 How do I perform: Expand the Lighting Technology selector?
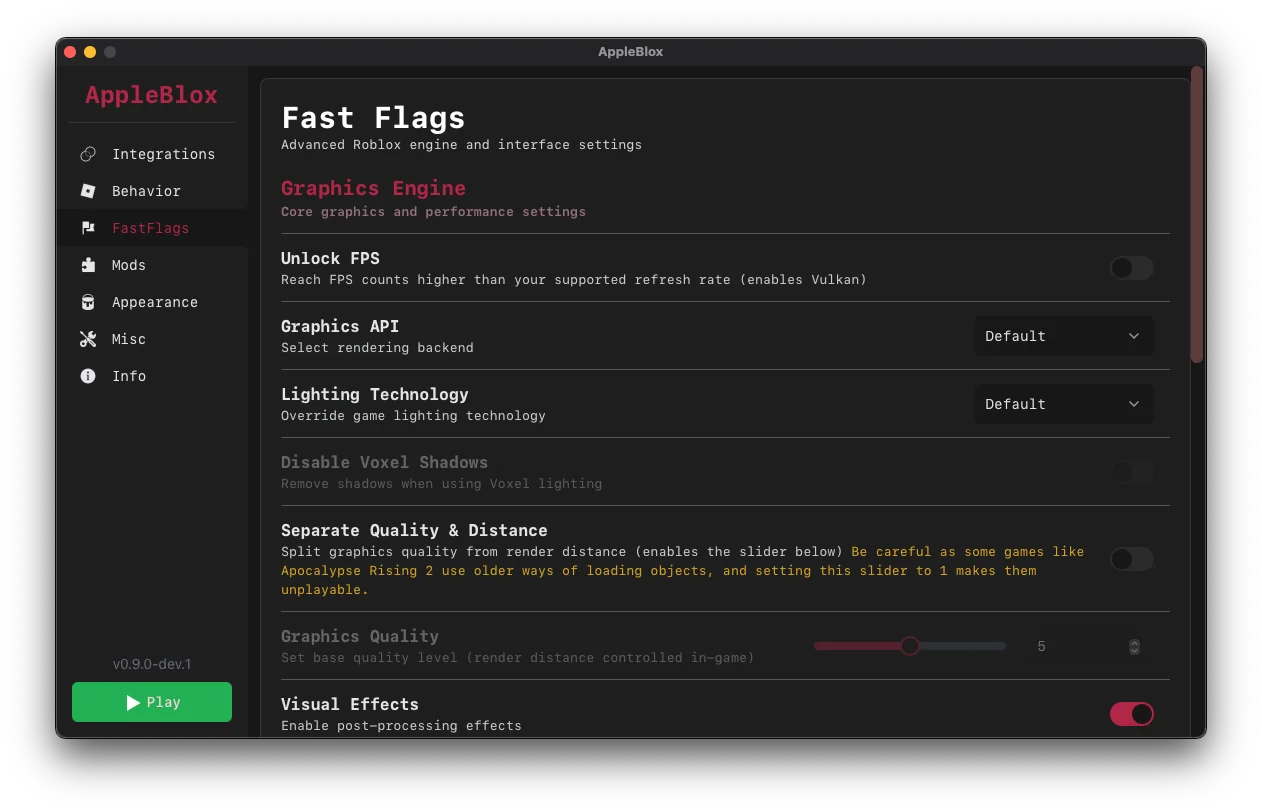pos(1063,404)
